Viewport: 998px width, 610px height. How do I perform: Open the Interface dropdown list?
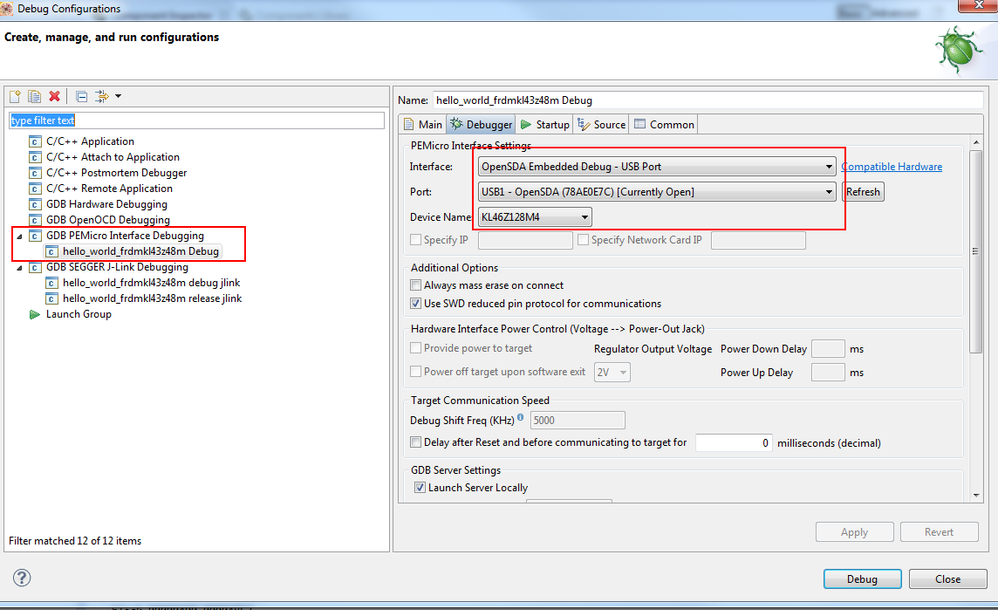[x=657, y=166]
